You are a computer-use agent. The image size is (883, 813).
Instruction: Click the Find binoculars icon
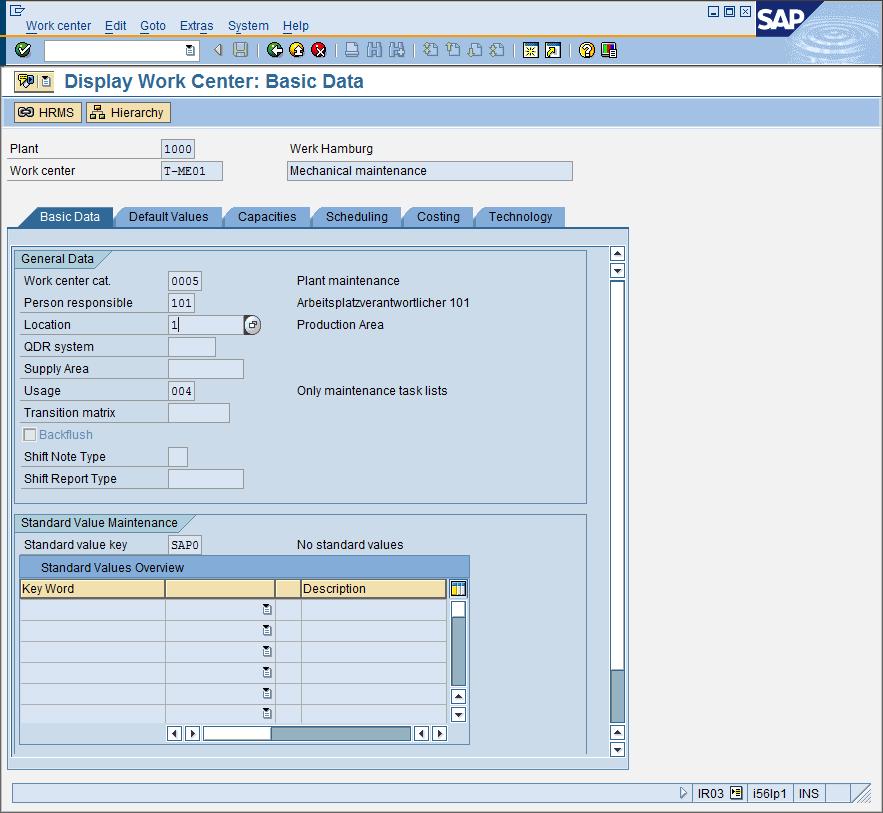click(x=374, y=50)
